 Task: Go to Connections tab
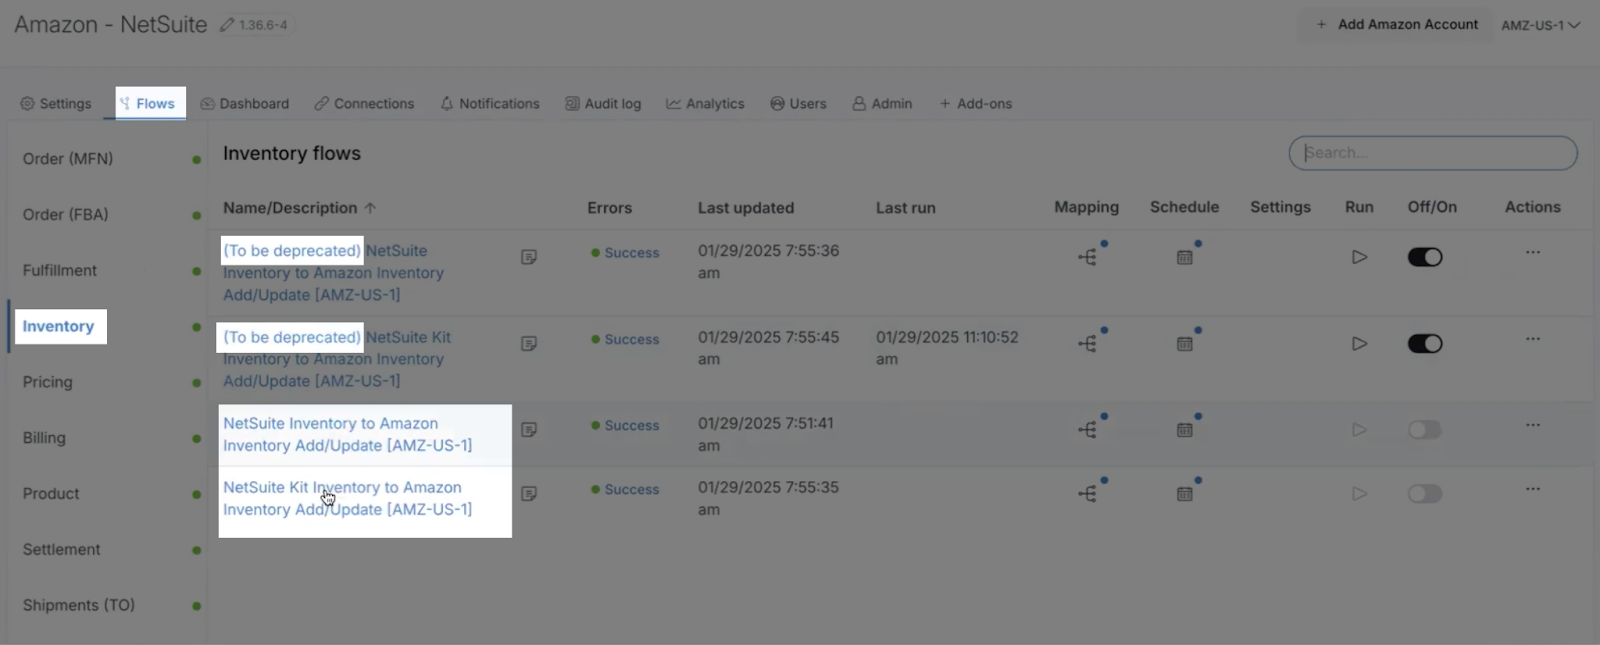[364, 103]
